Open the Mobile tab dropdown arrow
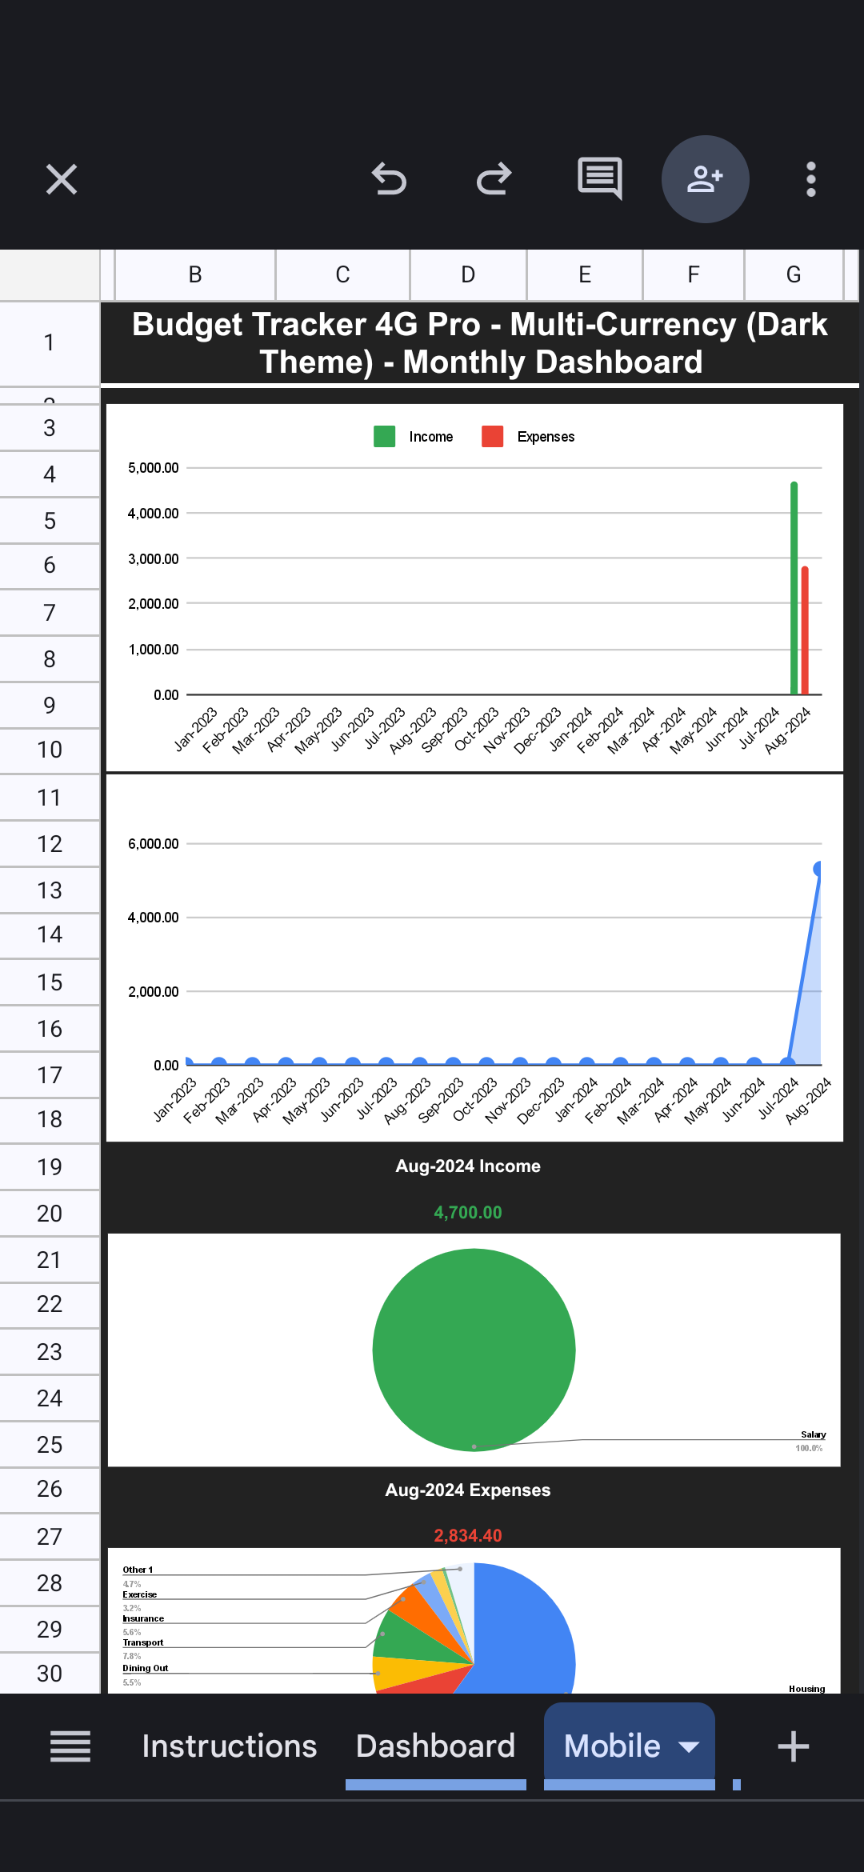Screen dimensions: 864x1872 coord(689,1747)
